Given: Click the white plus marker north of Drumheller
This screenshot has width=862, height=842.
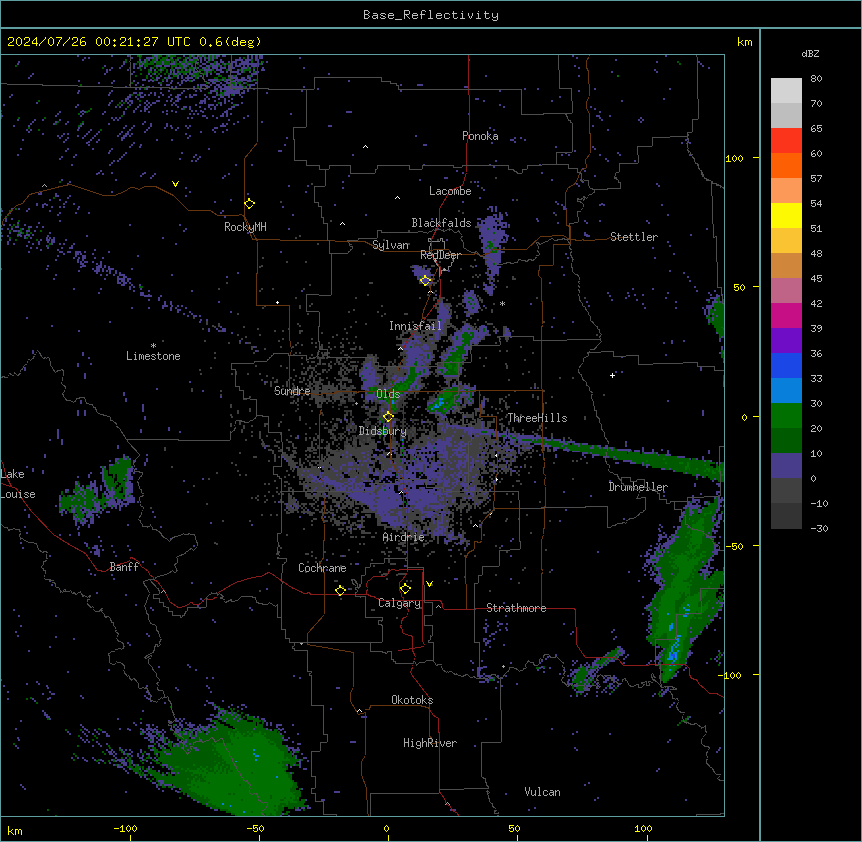Looking at the screenshot, I should coord(612,375).
